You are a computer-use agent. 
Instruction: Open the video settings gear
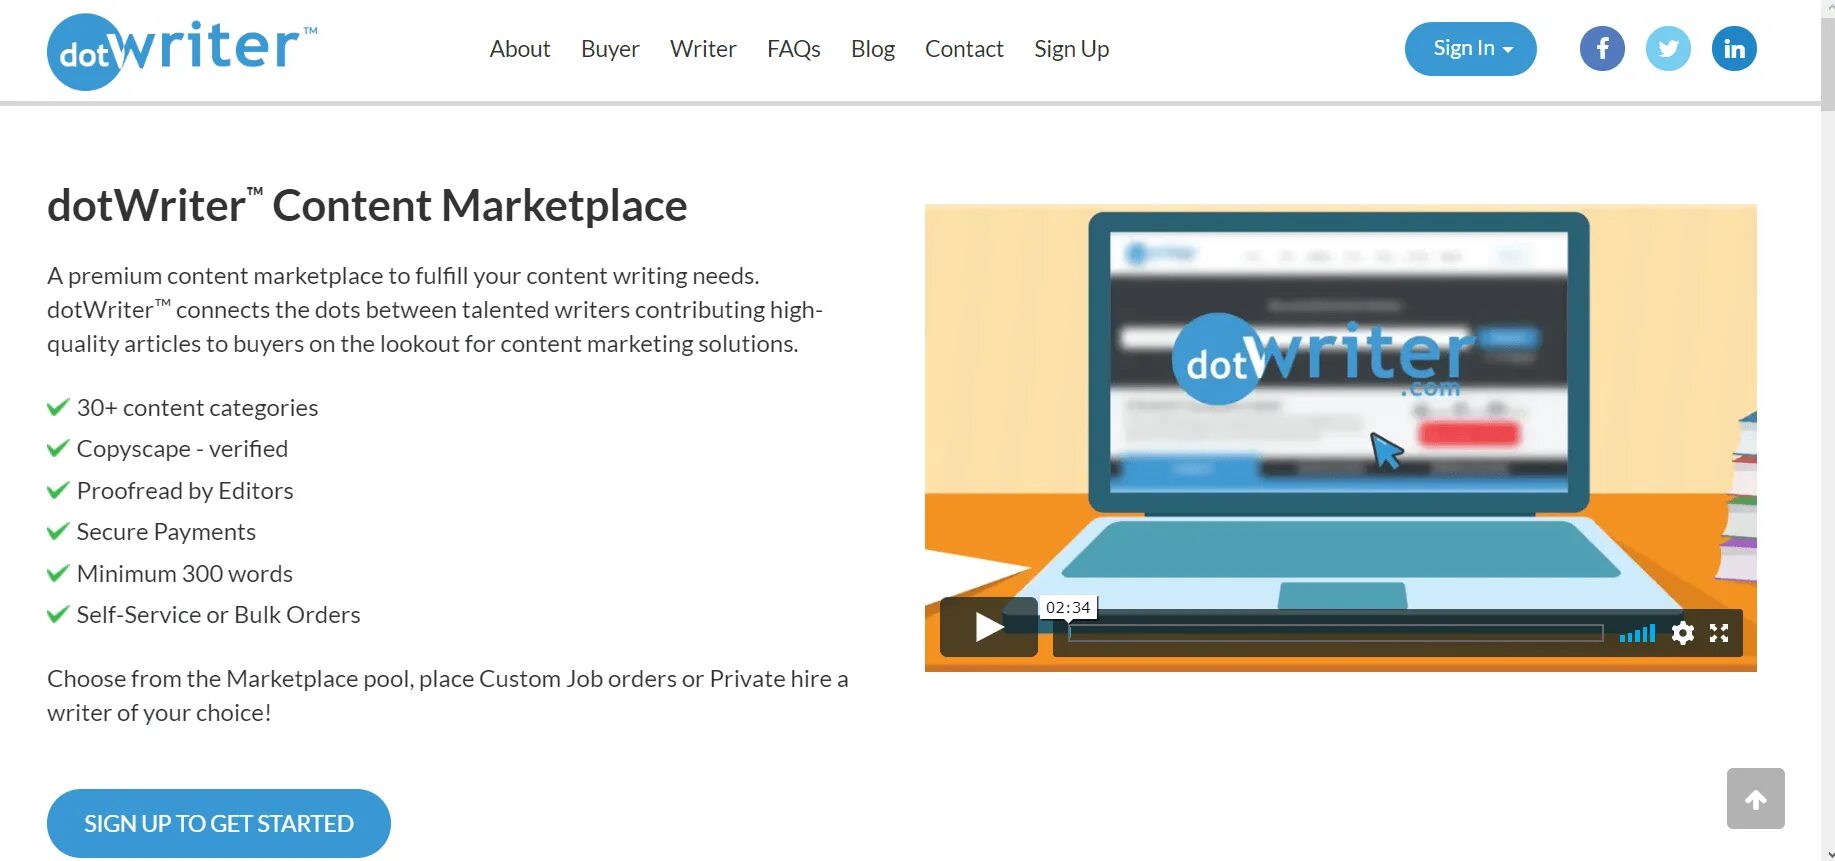click(x=1683, y=633)
